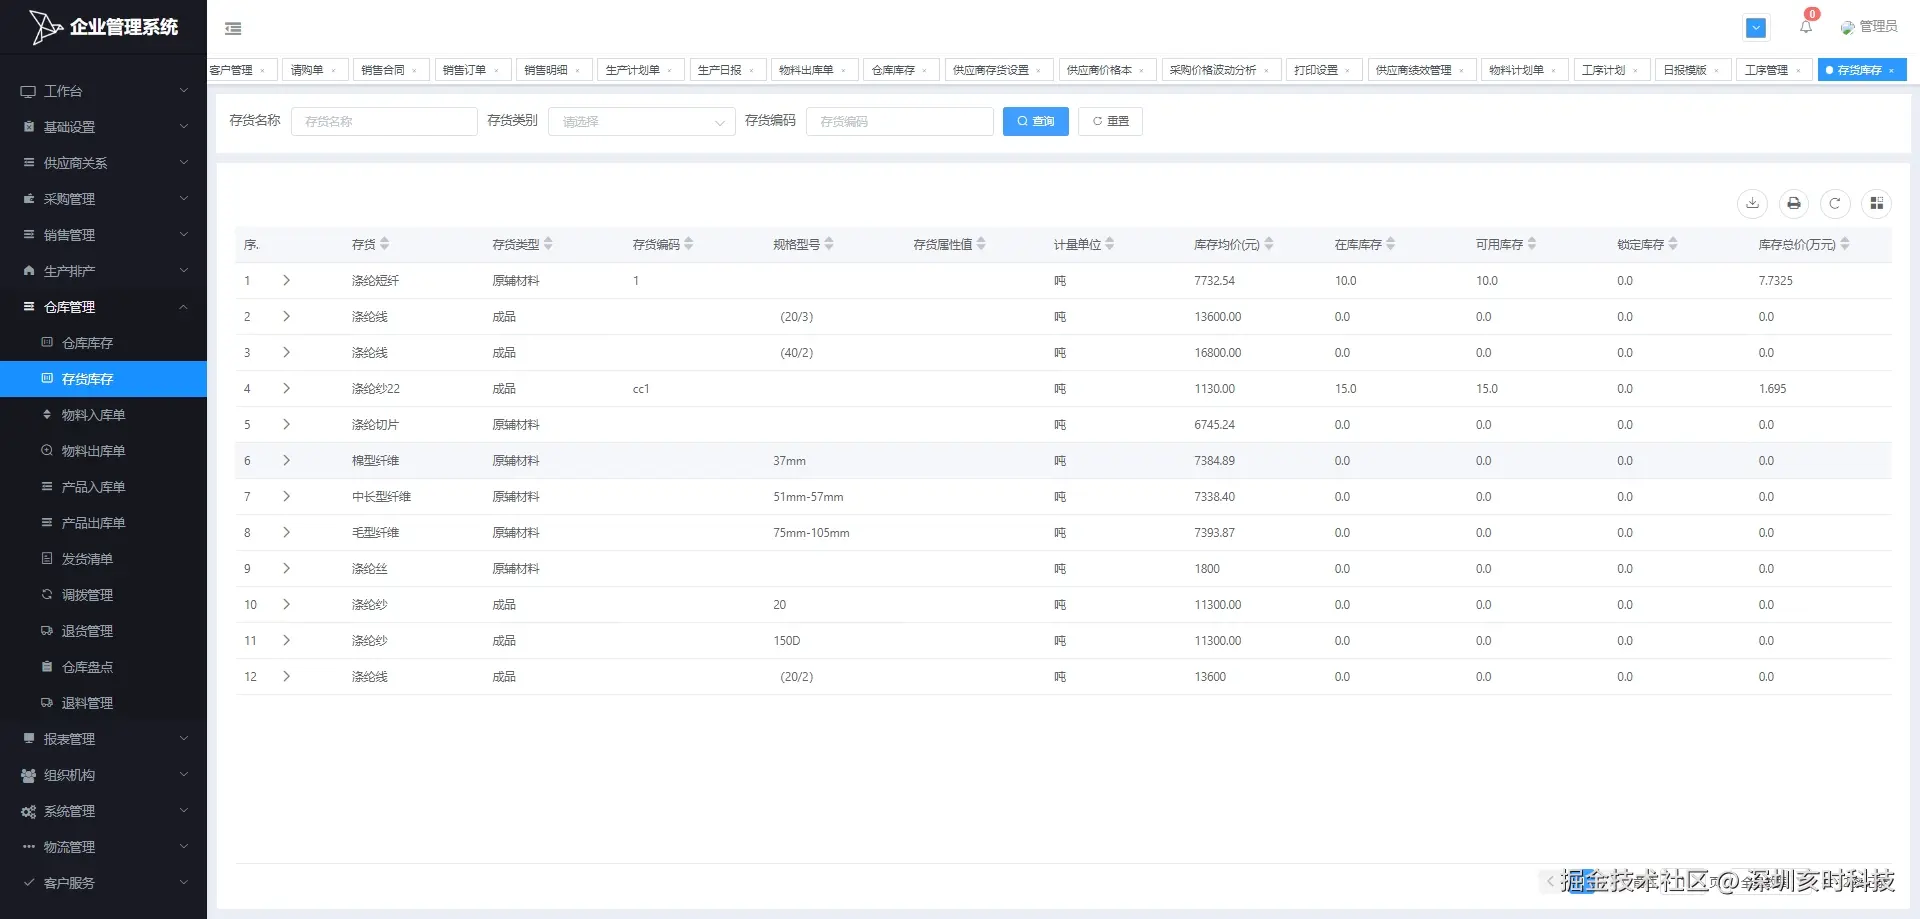Click the monitor icon beside 工作台

(x=28, y=91)
